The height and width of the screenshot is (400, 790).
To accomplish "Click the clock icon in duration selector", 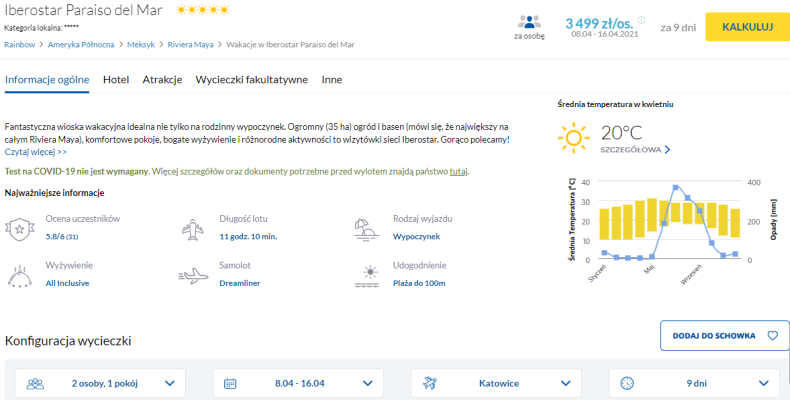I will pyautogui.click(x=627, y=383).
